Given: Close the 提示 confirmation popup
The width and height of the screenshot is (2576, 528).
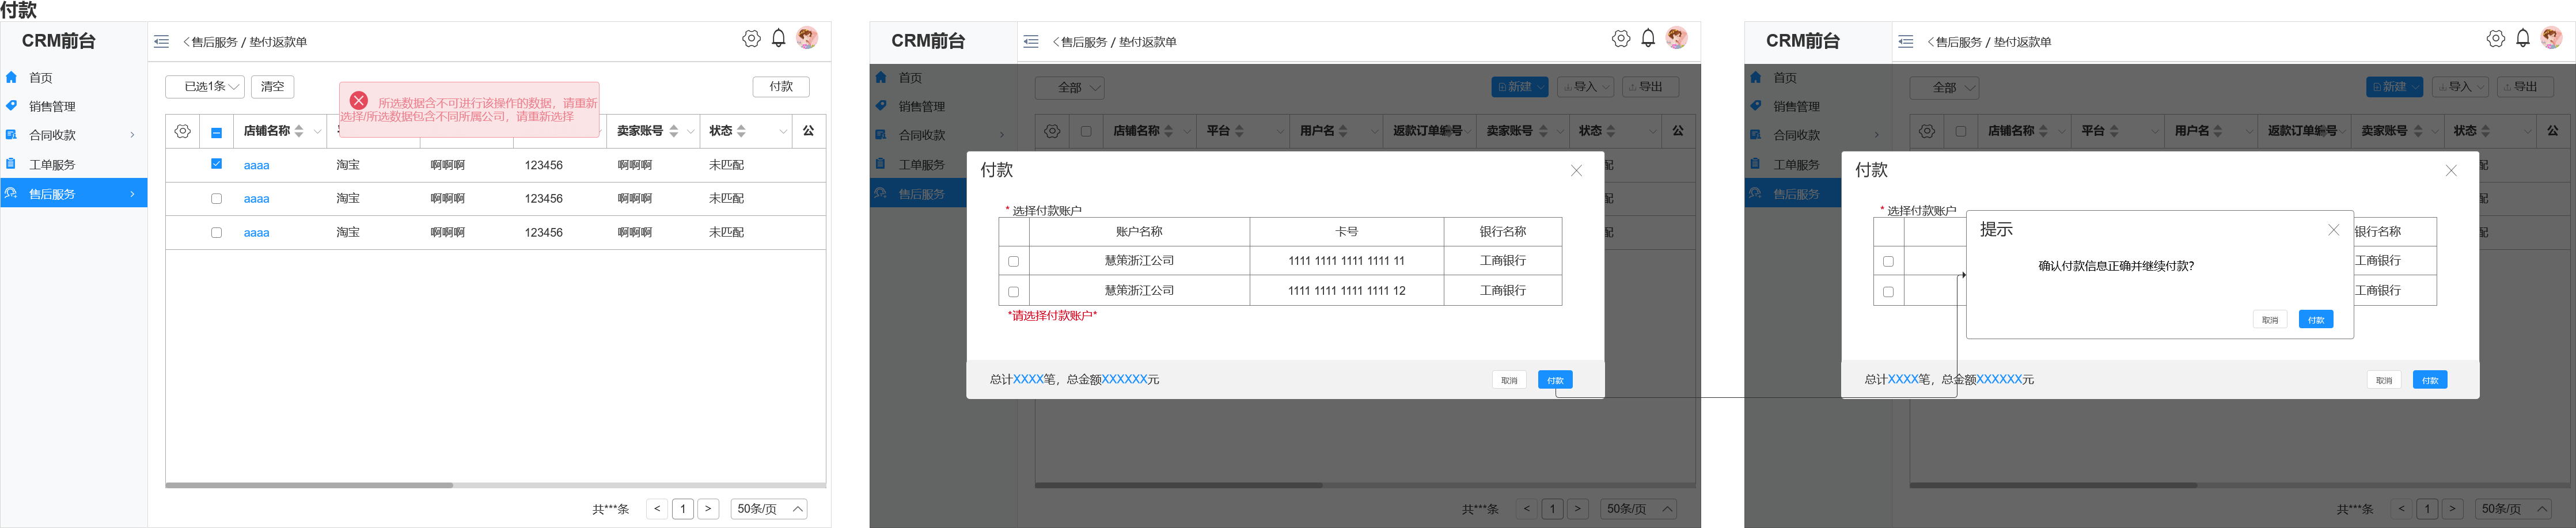Looking at the screenshot, I should pyautogui.click(x=2333, y=230).
